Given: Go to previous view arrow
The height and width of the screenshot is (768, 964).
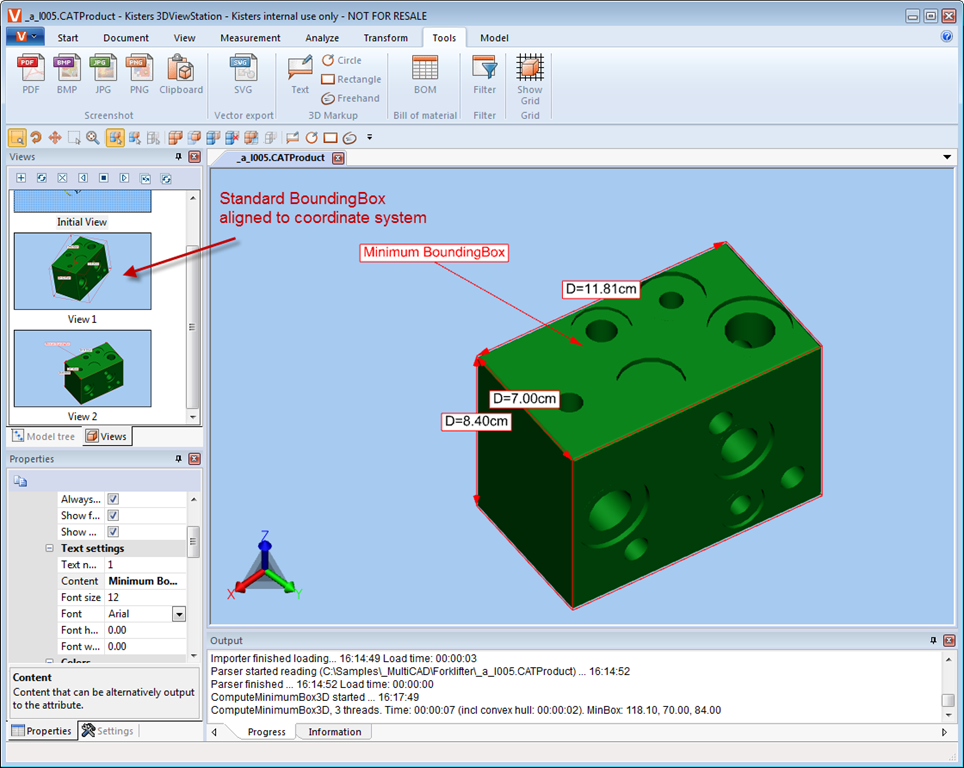Looking at the screenshot, I should [x=83, y=178].
